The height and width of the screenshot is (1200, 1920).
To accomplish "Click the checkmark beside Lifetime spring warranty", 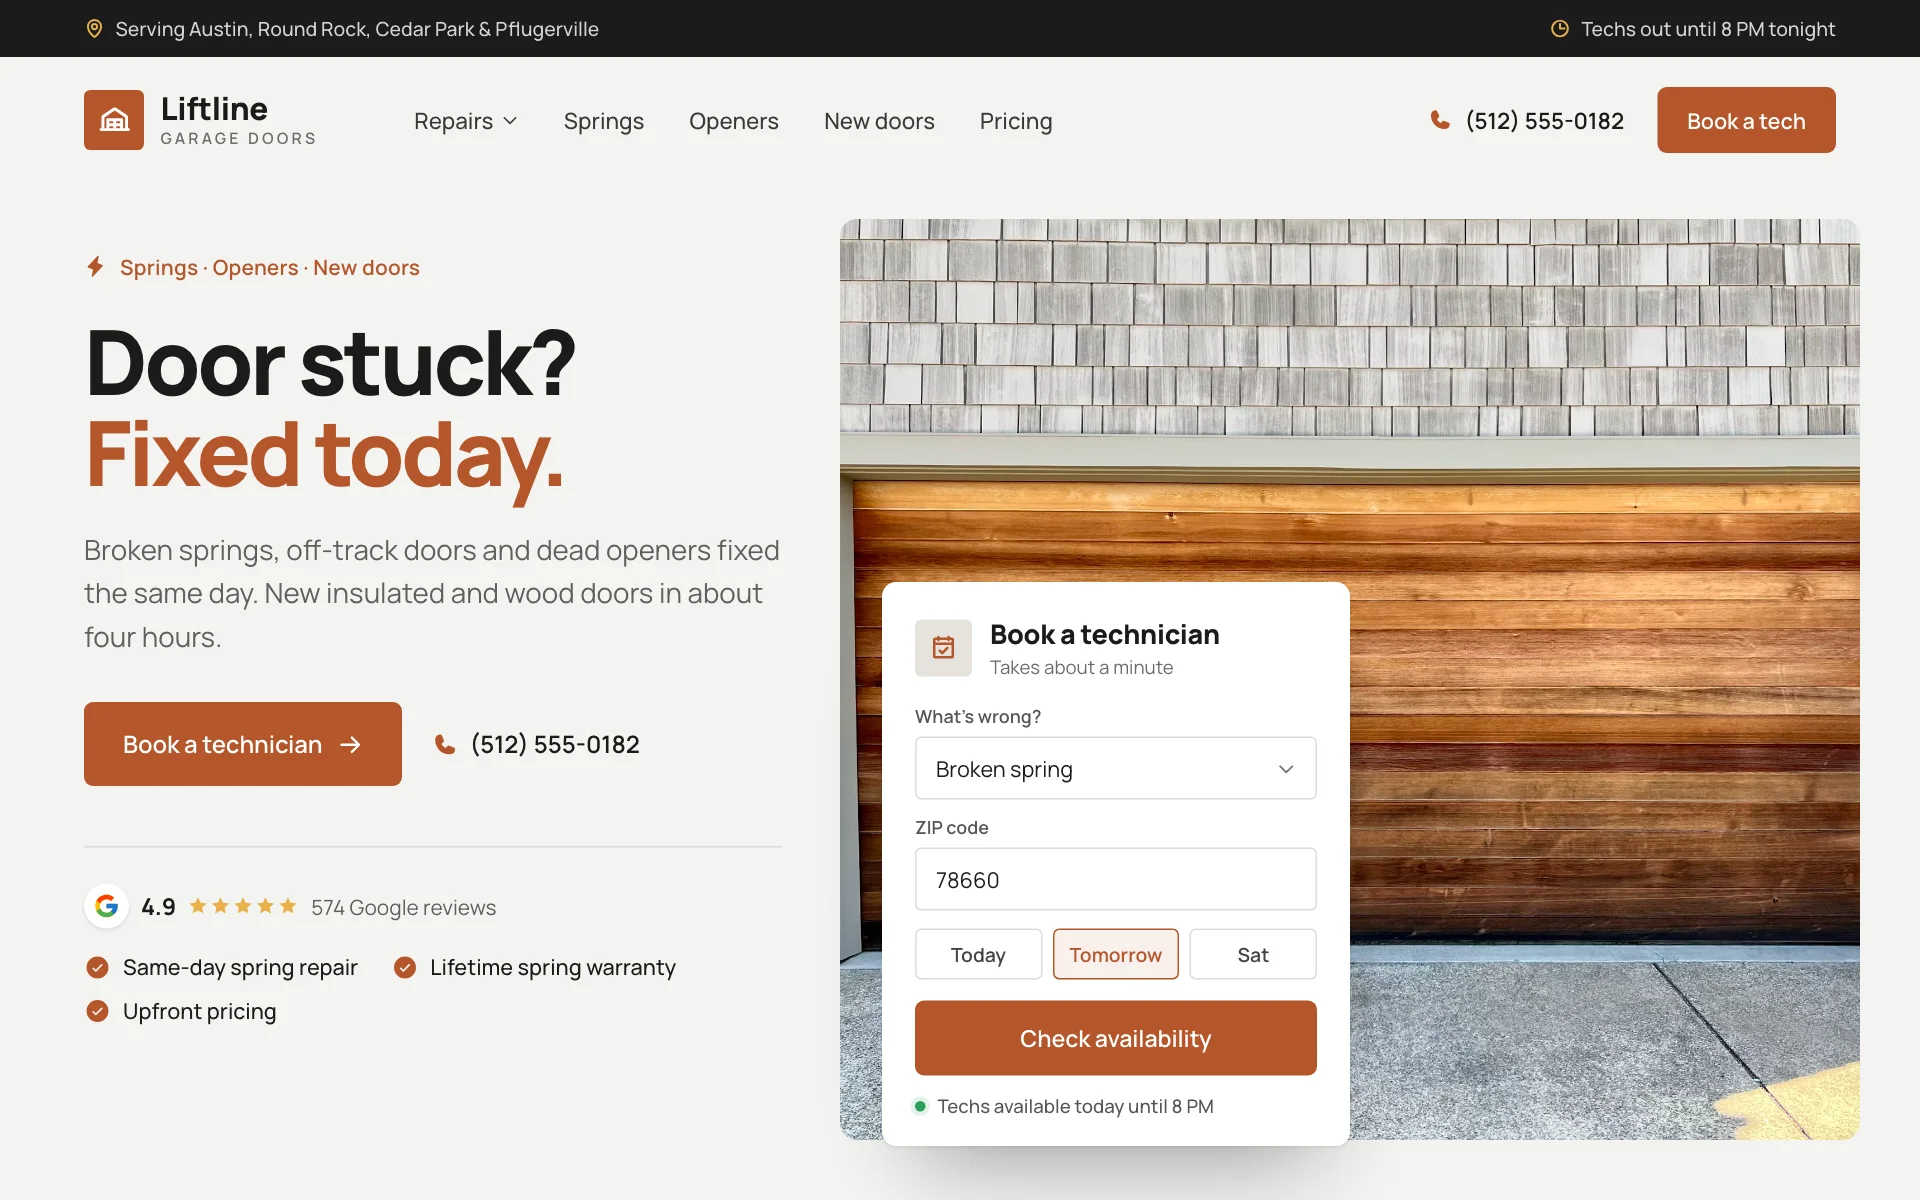I will coord(405,967).
